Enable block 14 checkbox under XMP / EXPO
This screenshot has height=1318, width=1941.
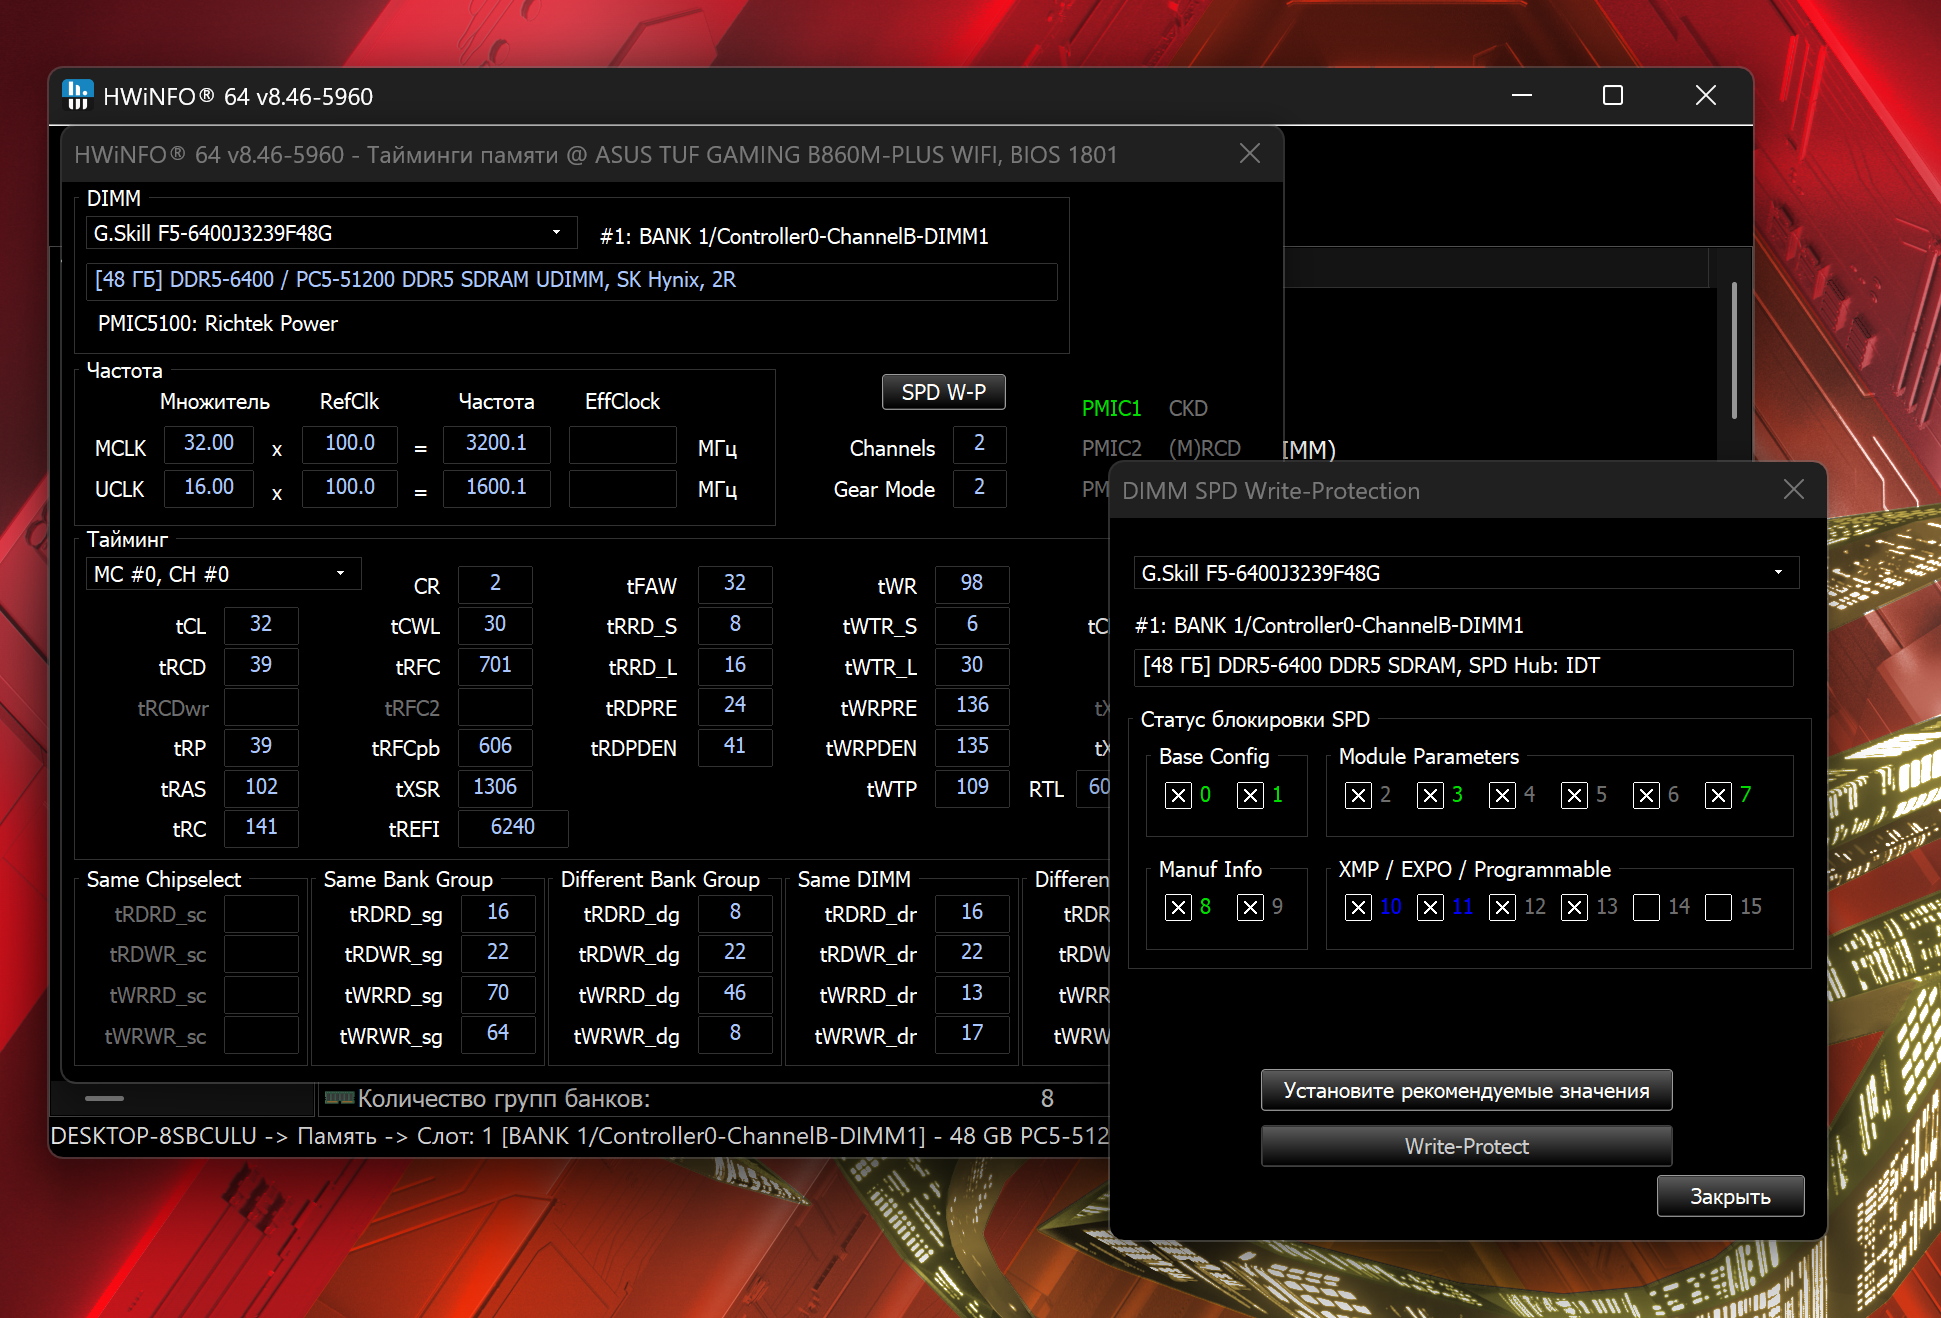point(1646,907)
